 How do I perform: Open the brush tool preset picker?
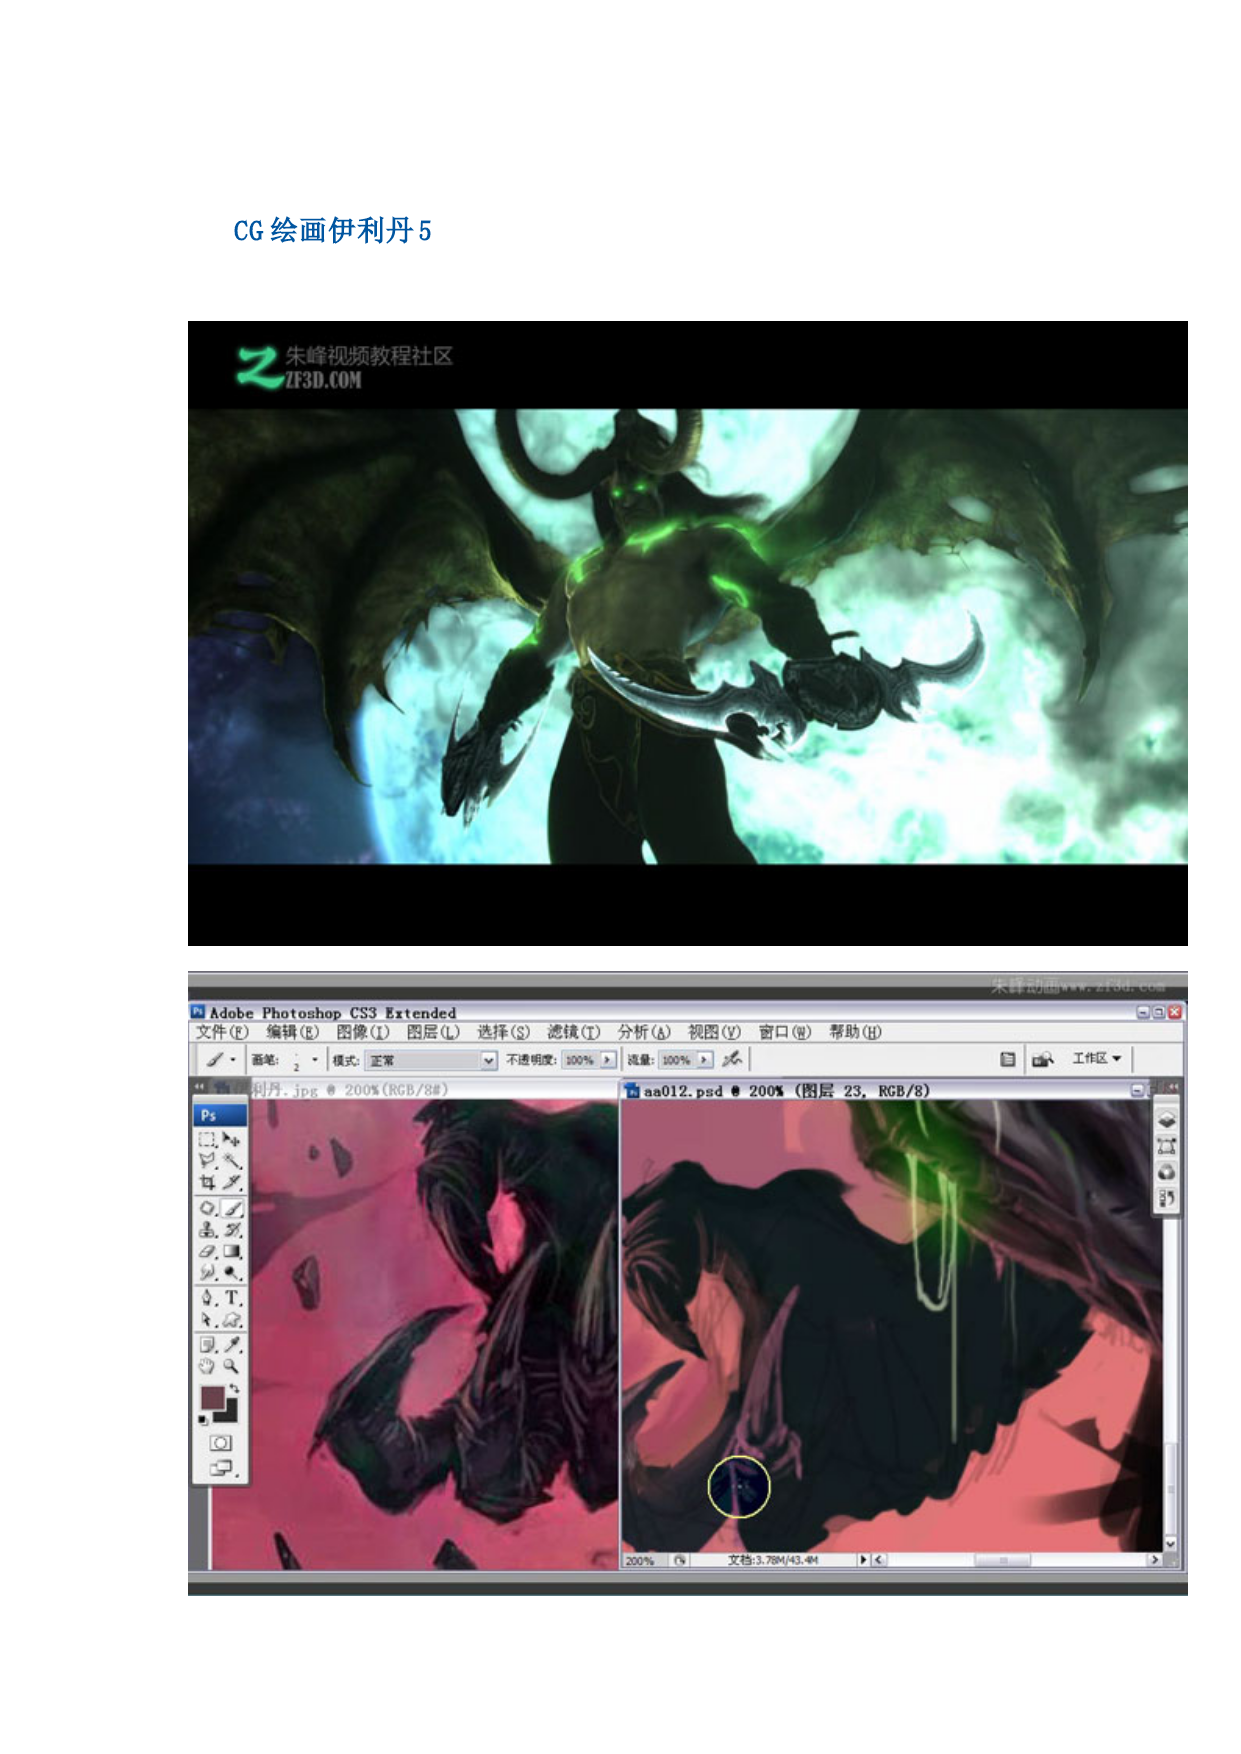(x=220, y=1059)
